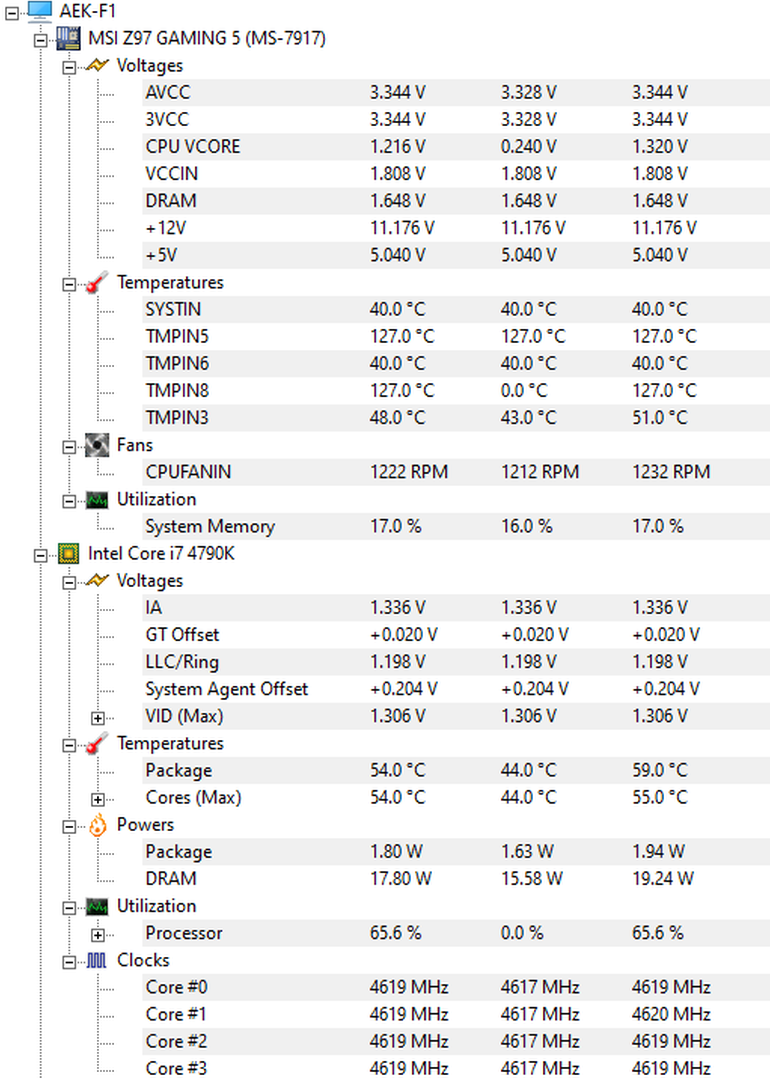Screen dimensions: 770x1080
Task: Select the CPUFANIN fan speed row
Action: pos(455,472)
